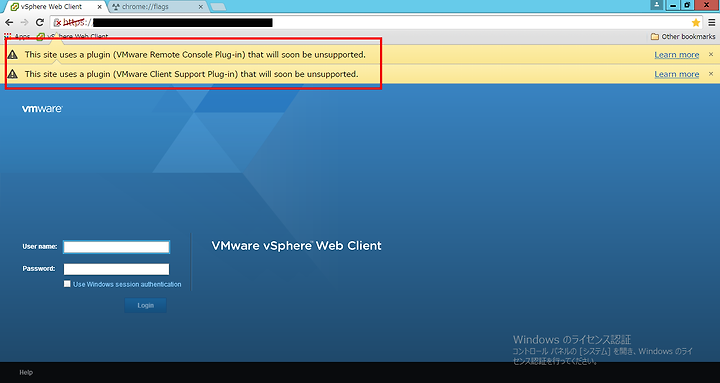The width and height of the screenshot is (720, 383).
Task: Reload the page with the refresh icon
Action: tap(40, 23)
